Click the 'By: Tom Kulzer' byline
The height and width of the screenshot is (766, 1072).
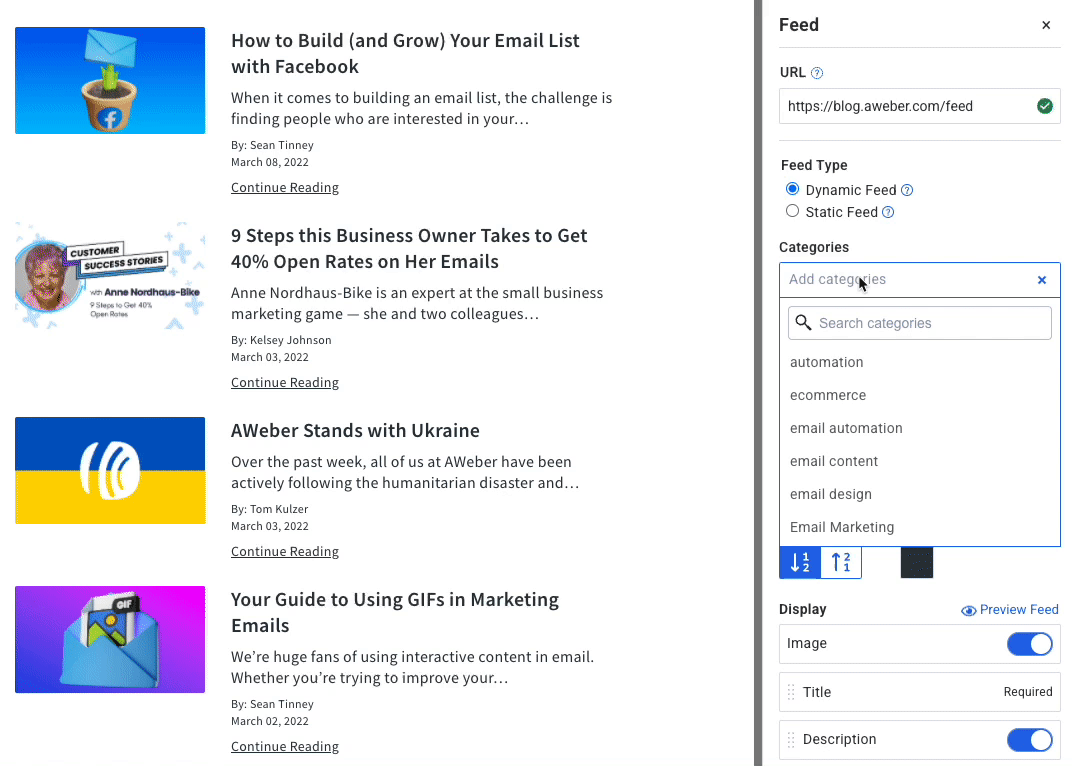(x=269, y=509)
